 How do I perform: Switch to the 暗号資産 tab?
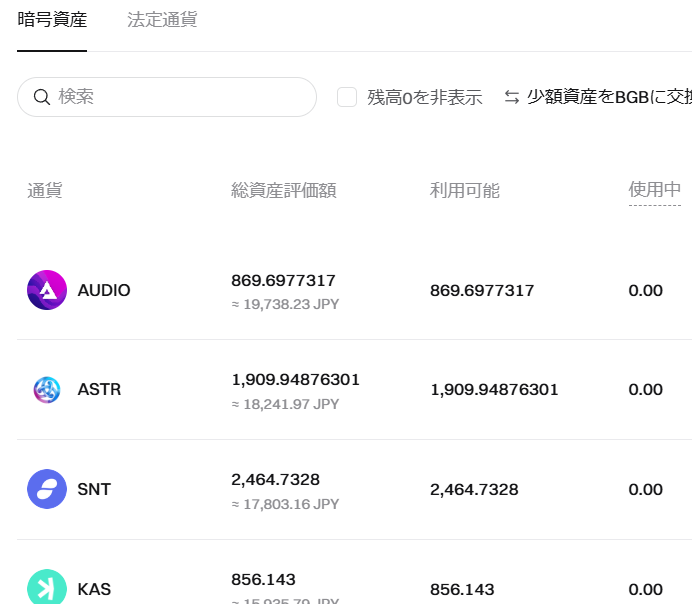(52, 20)
